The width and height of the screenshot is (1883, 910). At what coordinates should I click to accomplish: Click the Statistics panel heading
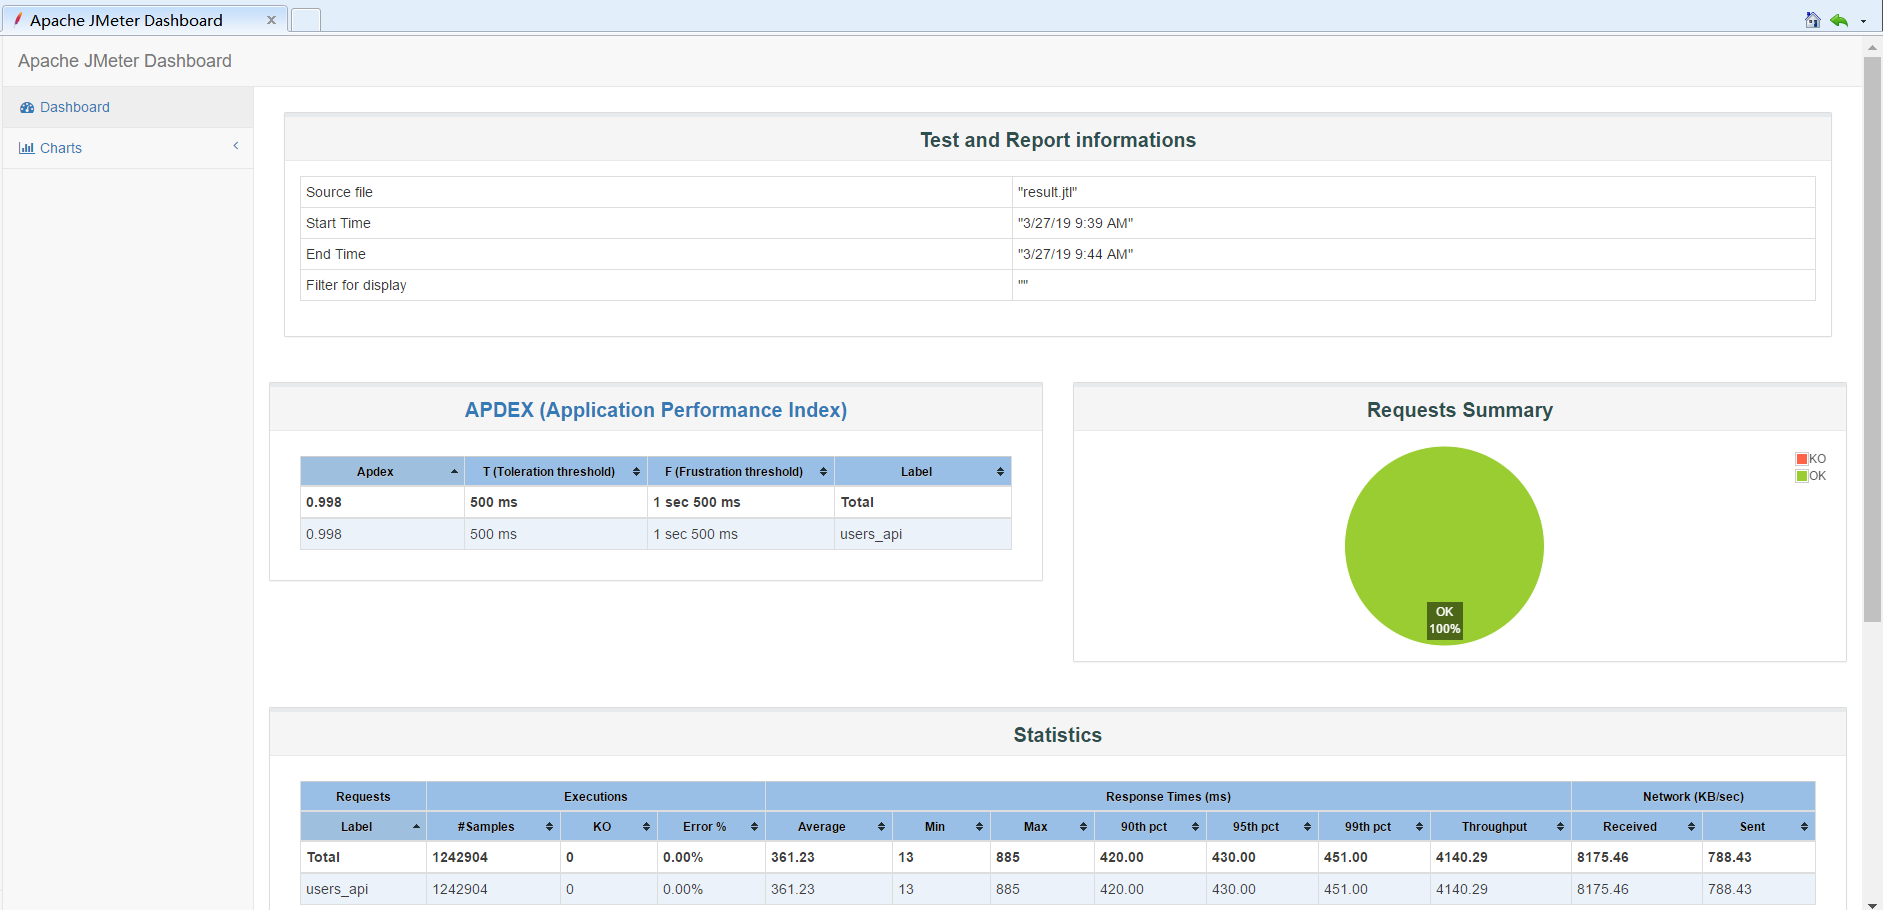(1058, 735)
